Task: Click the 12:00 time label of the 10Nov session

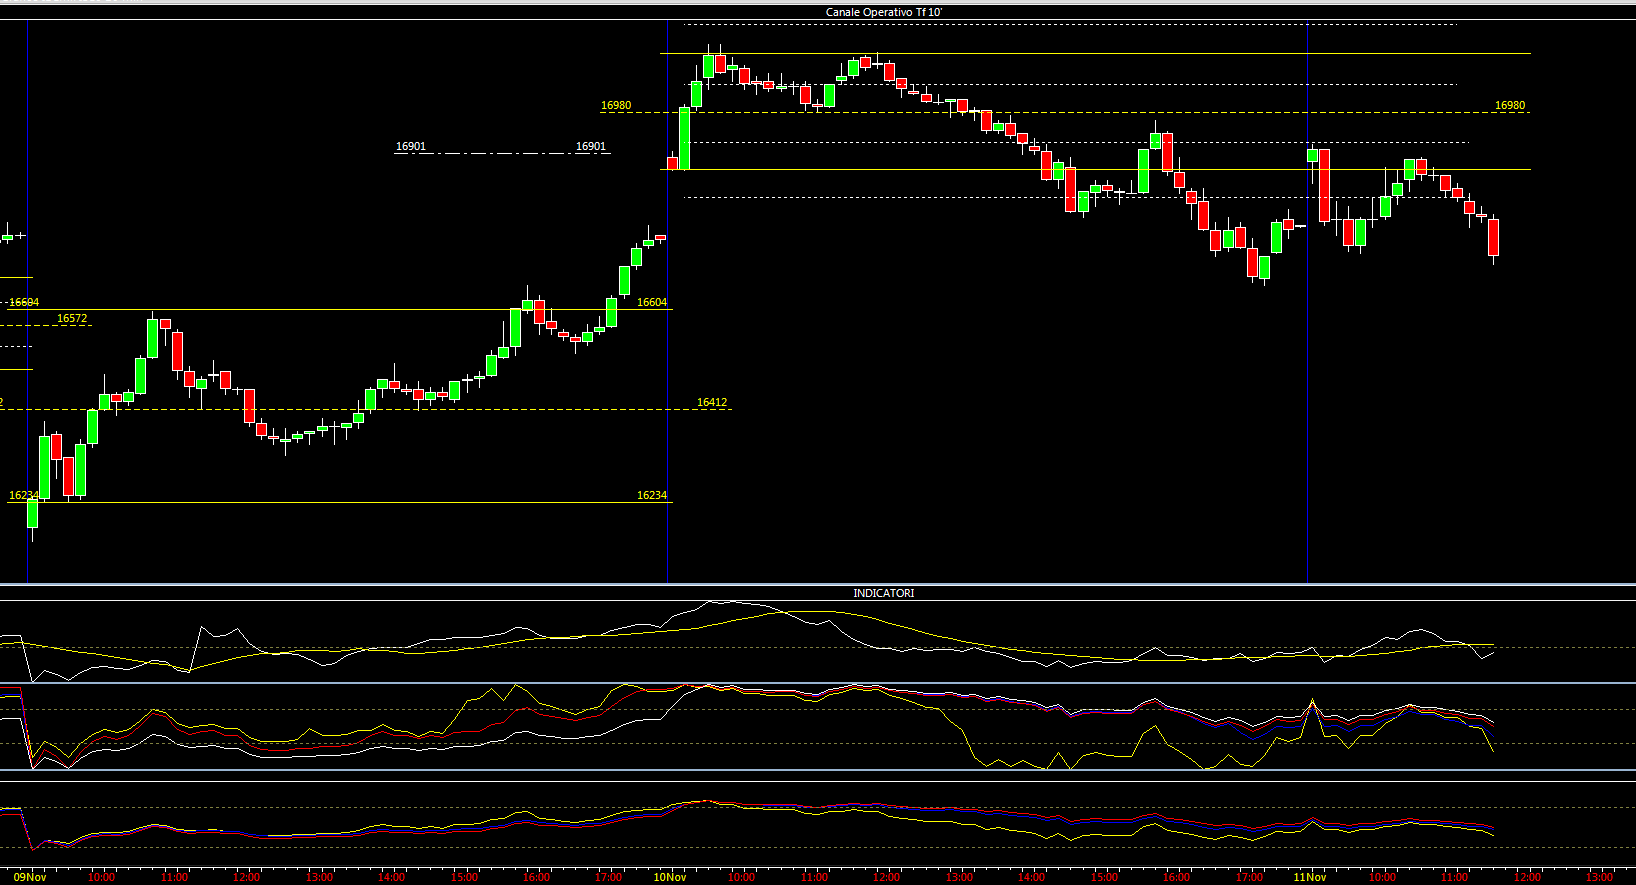Action: 886,877
